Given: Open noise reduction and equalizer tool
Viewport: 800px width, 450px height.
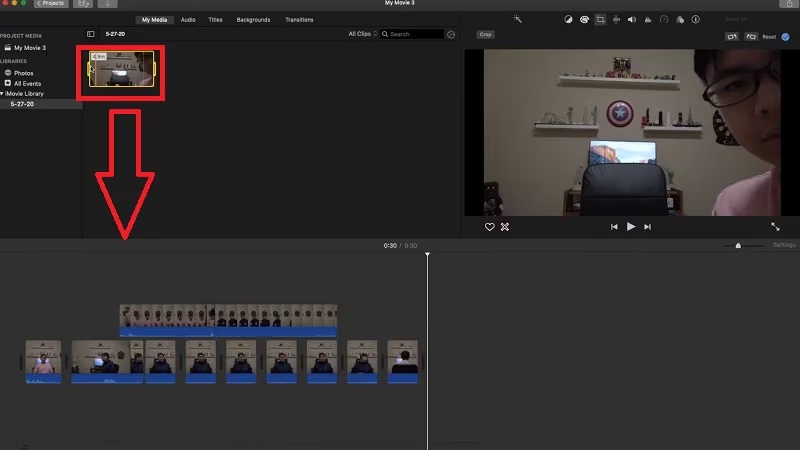Looking at the screenshot, I should point(648,19).
